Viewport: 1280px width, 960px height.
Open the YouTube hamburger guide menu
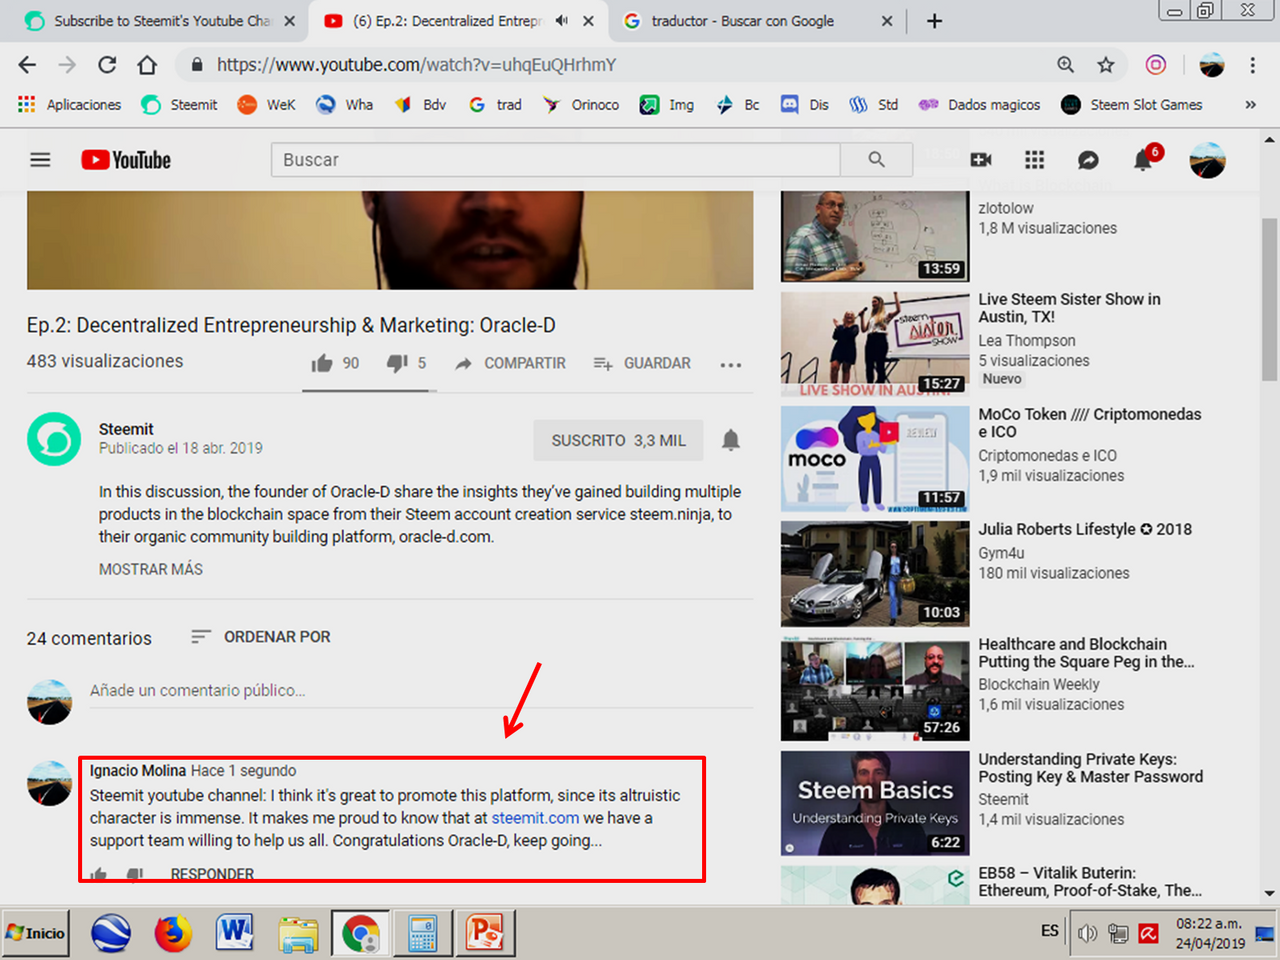click(x=40, y=160)
